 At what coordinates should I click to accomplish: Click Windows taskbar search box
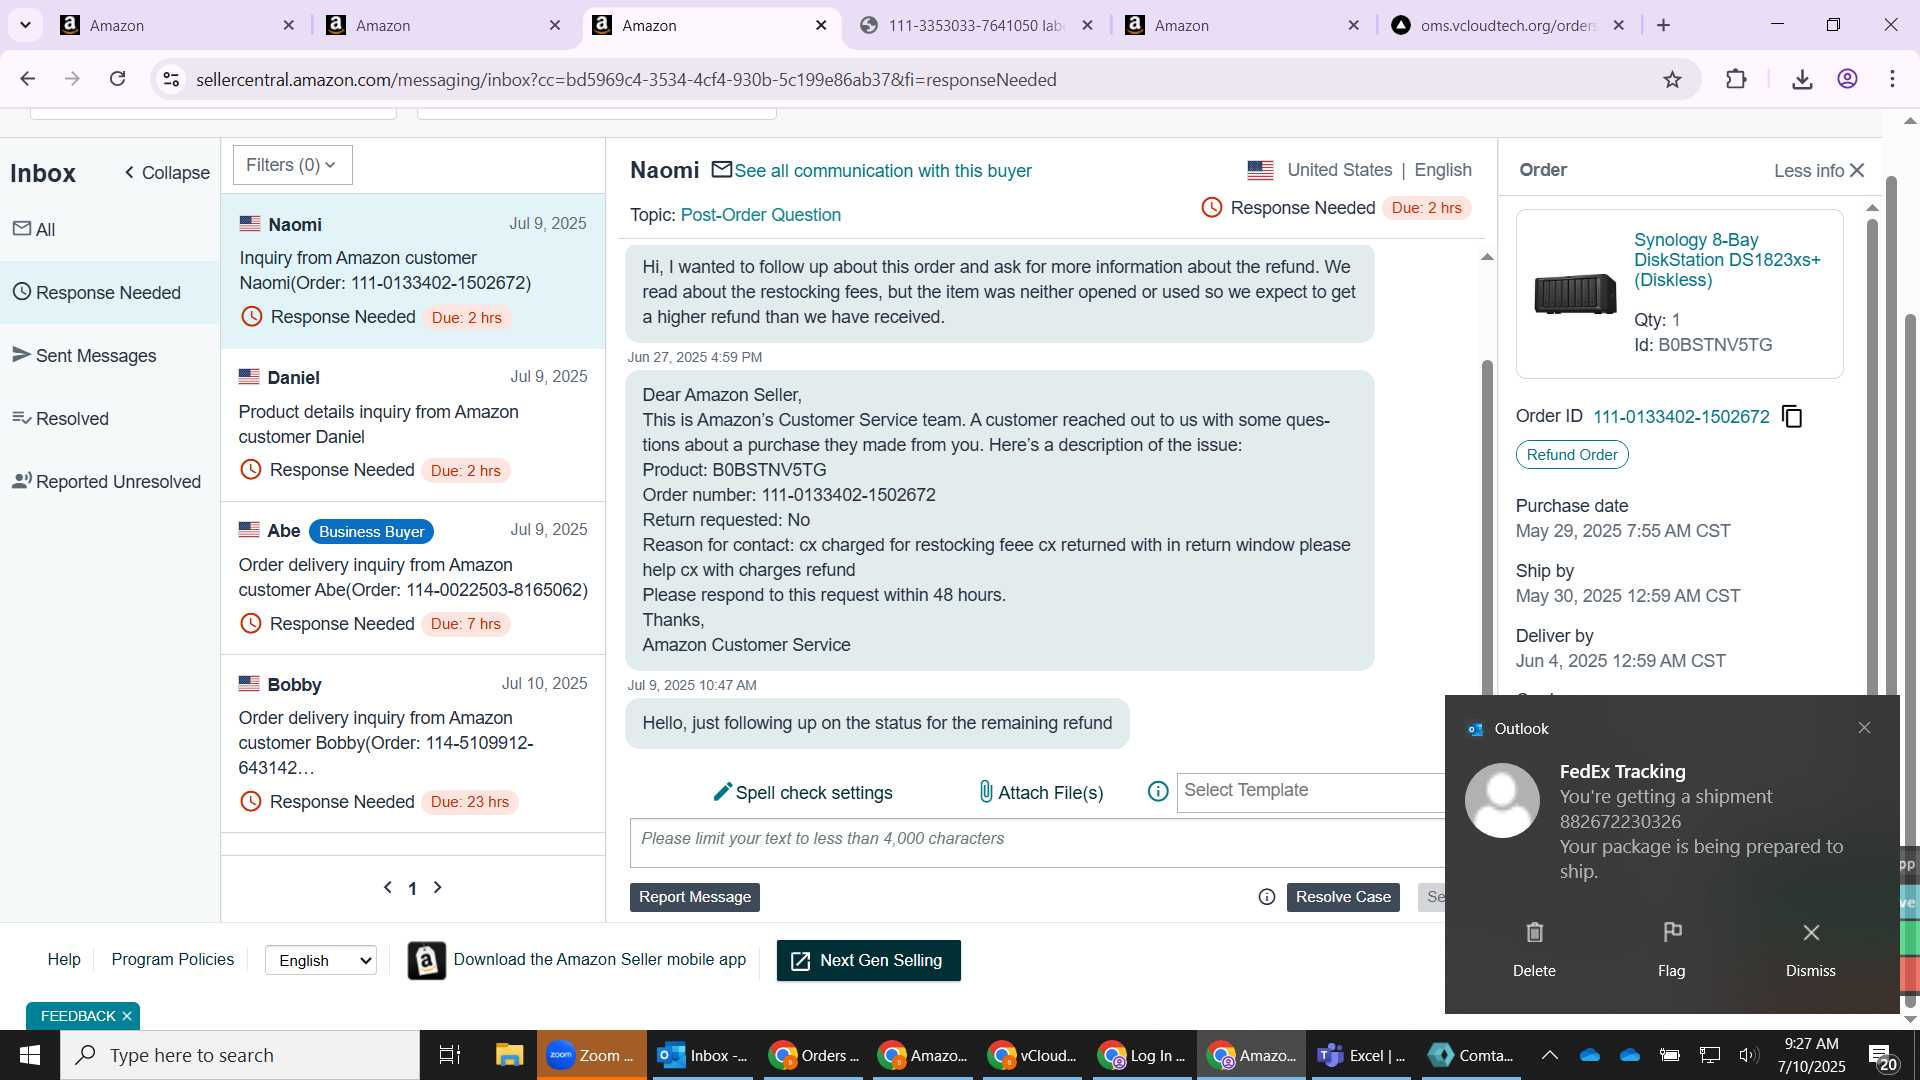coord(240,1055)
